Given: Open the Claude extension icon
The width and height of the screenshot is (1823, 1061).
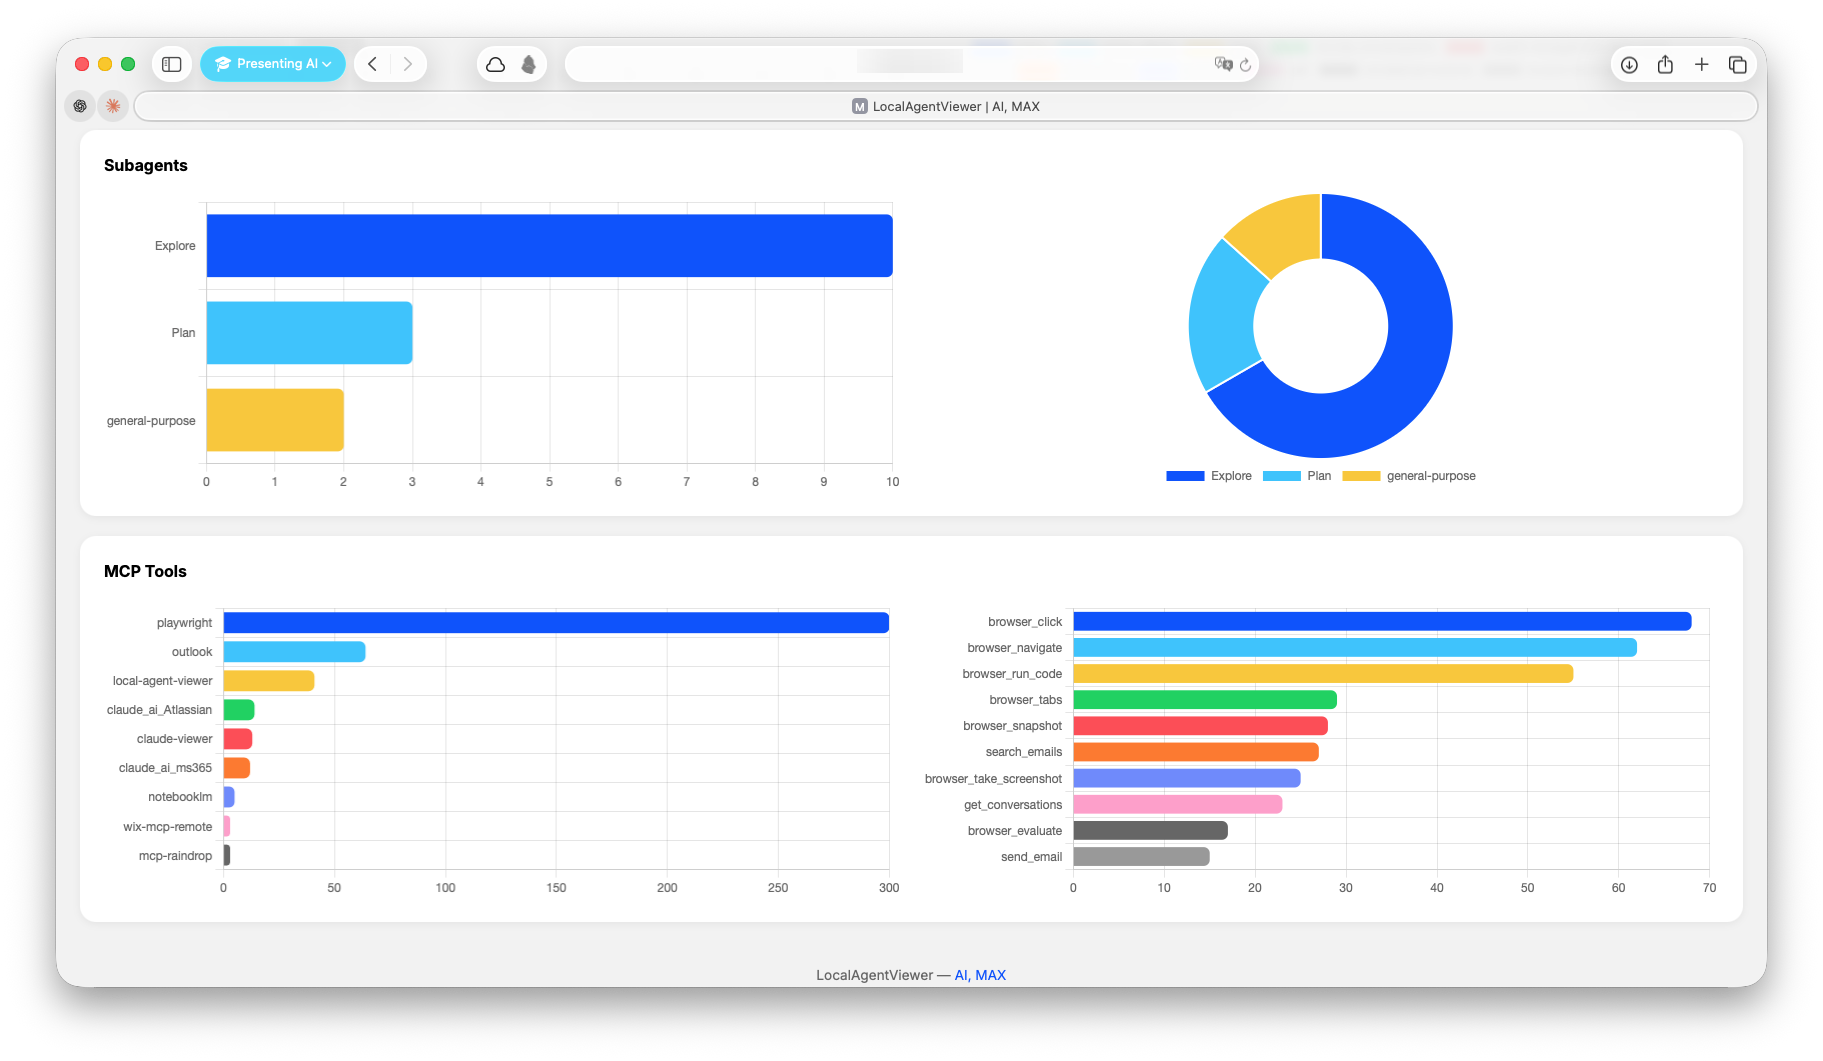Looking at the screenshot, I should click(x=113, y=105).
